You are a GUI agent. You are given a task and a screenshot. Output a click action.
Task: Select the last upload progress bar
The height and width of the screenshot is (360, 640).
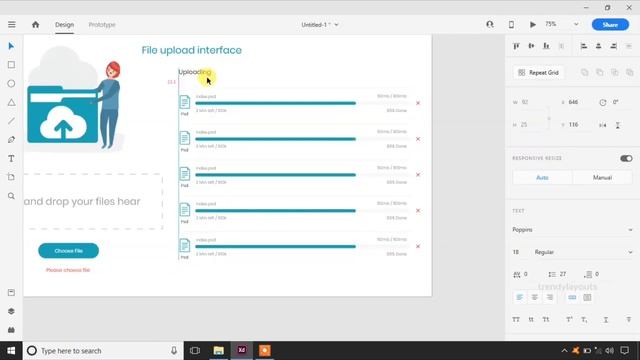276,247
